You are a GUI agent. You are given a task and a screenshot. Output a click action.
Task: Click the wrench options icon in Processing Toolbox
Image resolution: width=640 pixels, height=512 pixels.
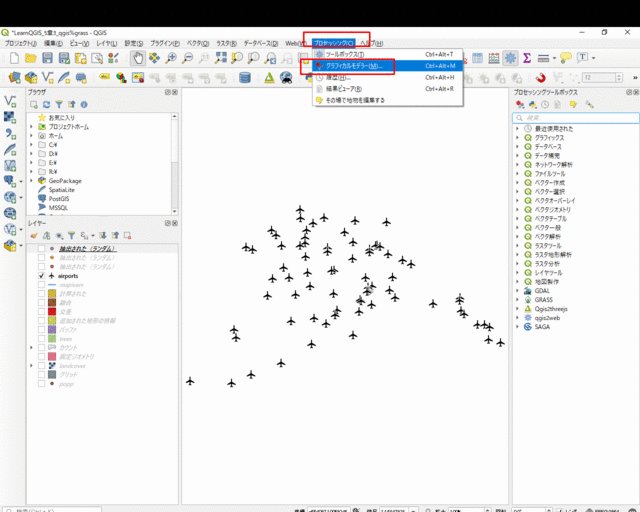pyautogui.click(x=589, y=105)
